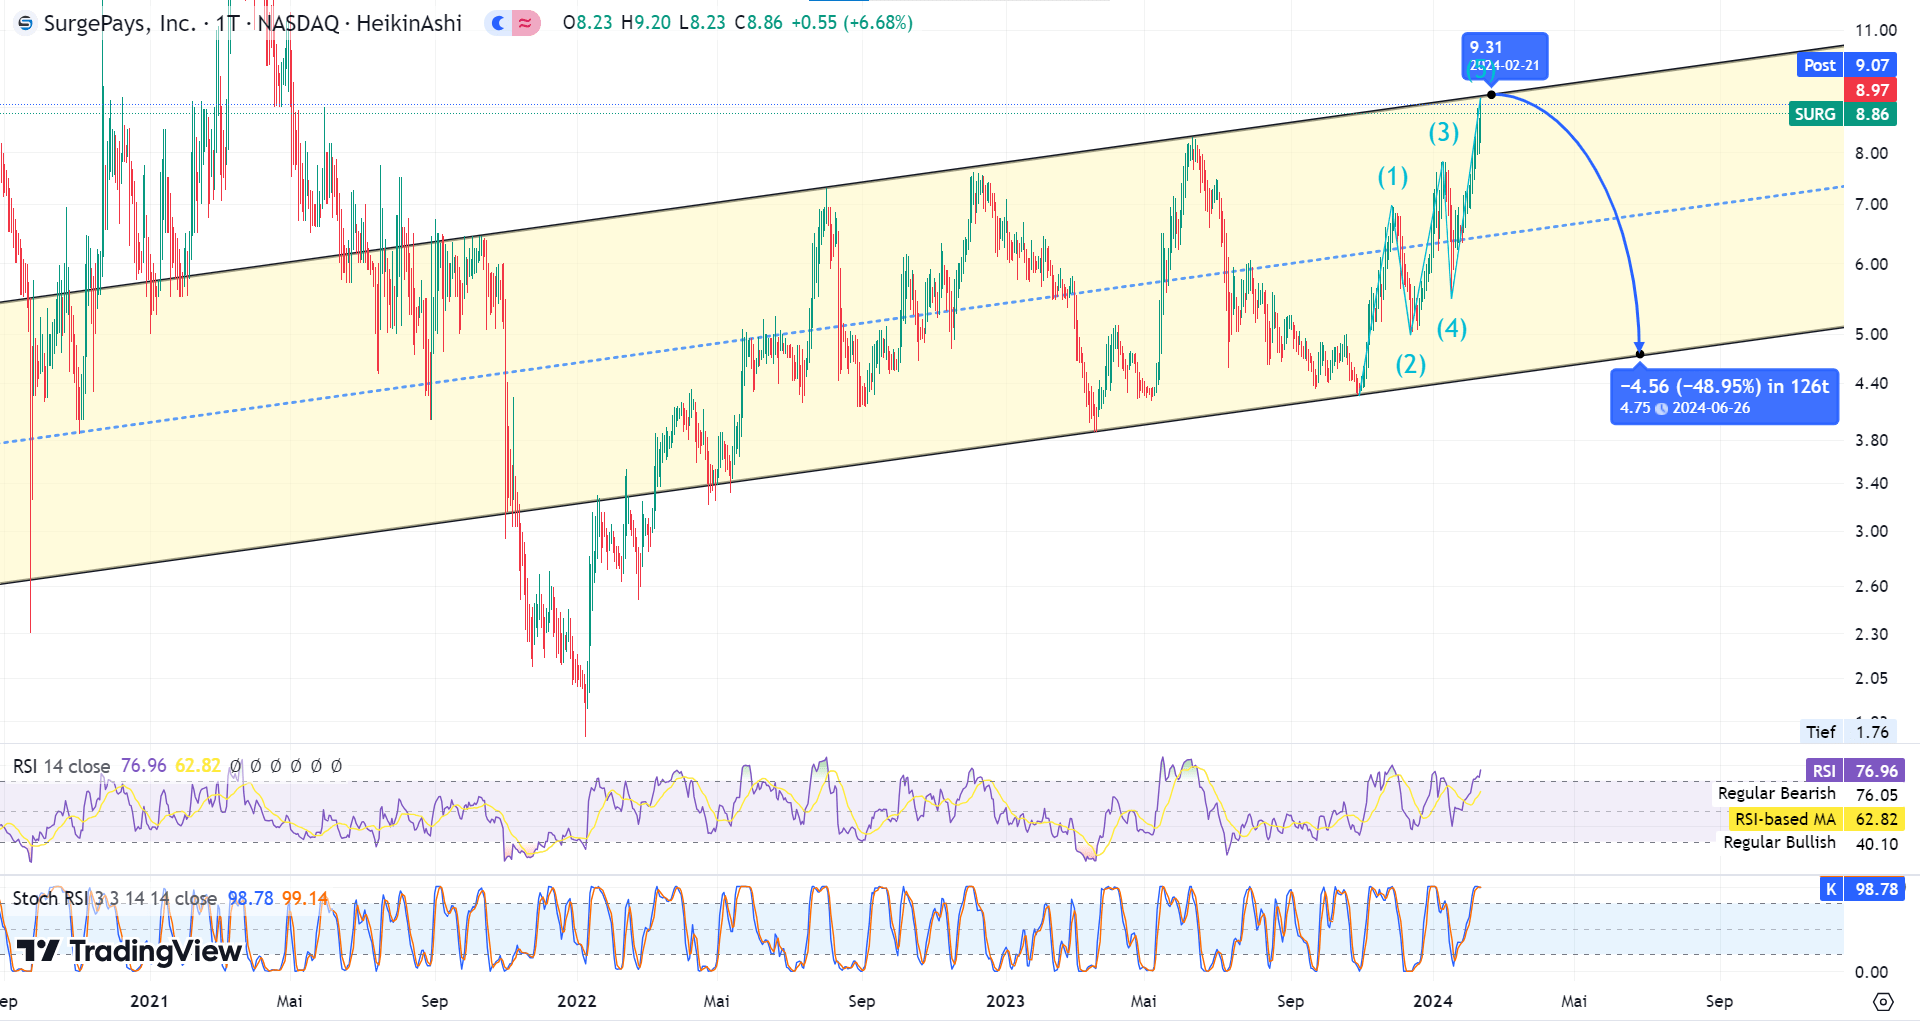Viewport: 1920px width, 1030px height.
Task: Click the 9.31 price callout label
Action: tap(1506, 55)
